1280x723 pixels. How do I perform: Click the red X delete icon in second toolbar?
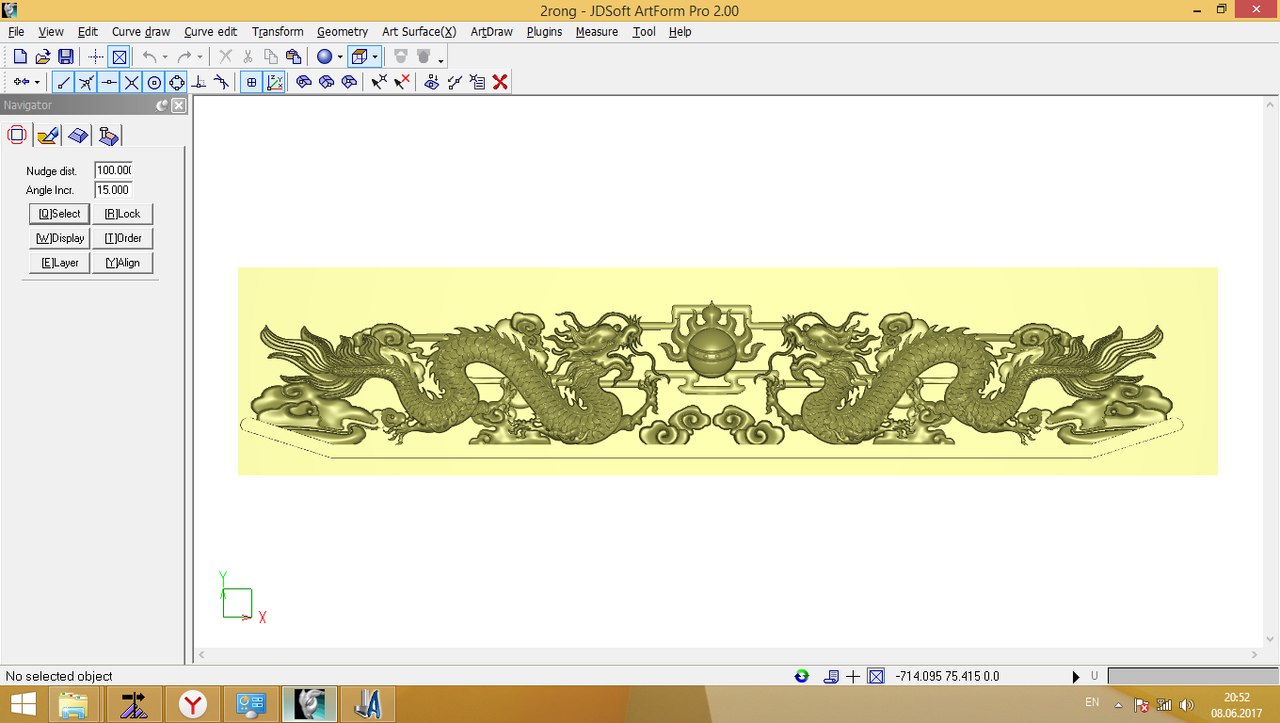point(500,82)
